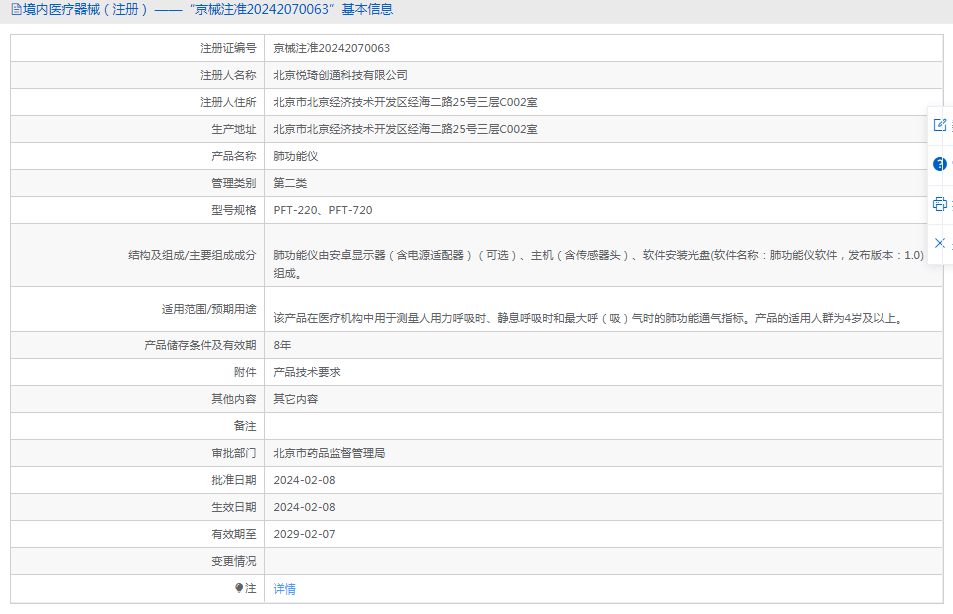
Task: Click the 管理类别 label
Action: (234, 183)
